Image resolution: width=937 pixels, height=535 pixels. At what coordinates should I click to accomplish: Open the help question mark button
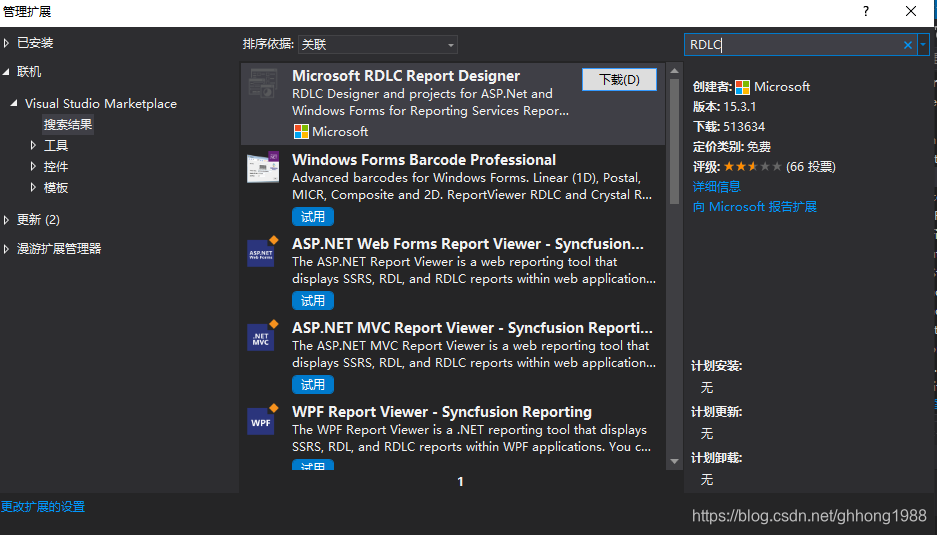[866, 11]
